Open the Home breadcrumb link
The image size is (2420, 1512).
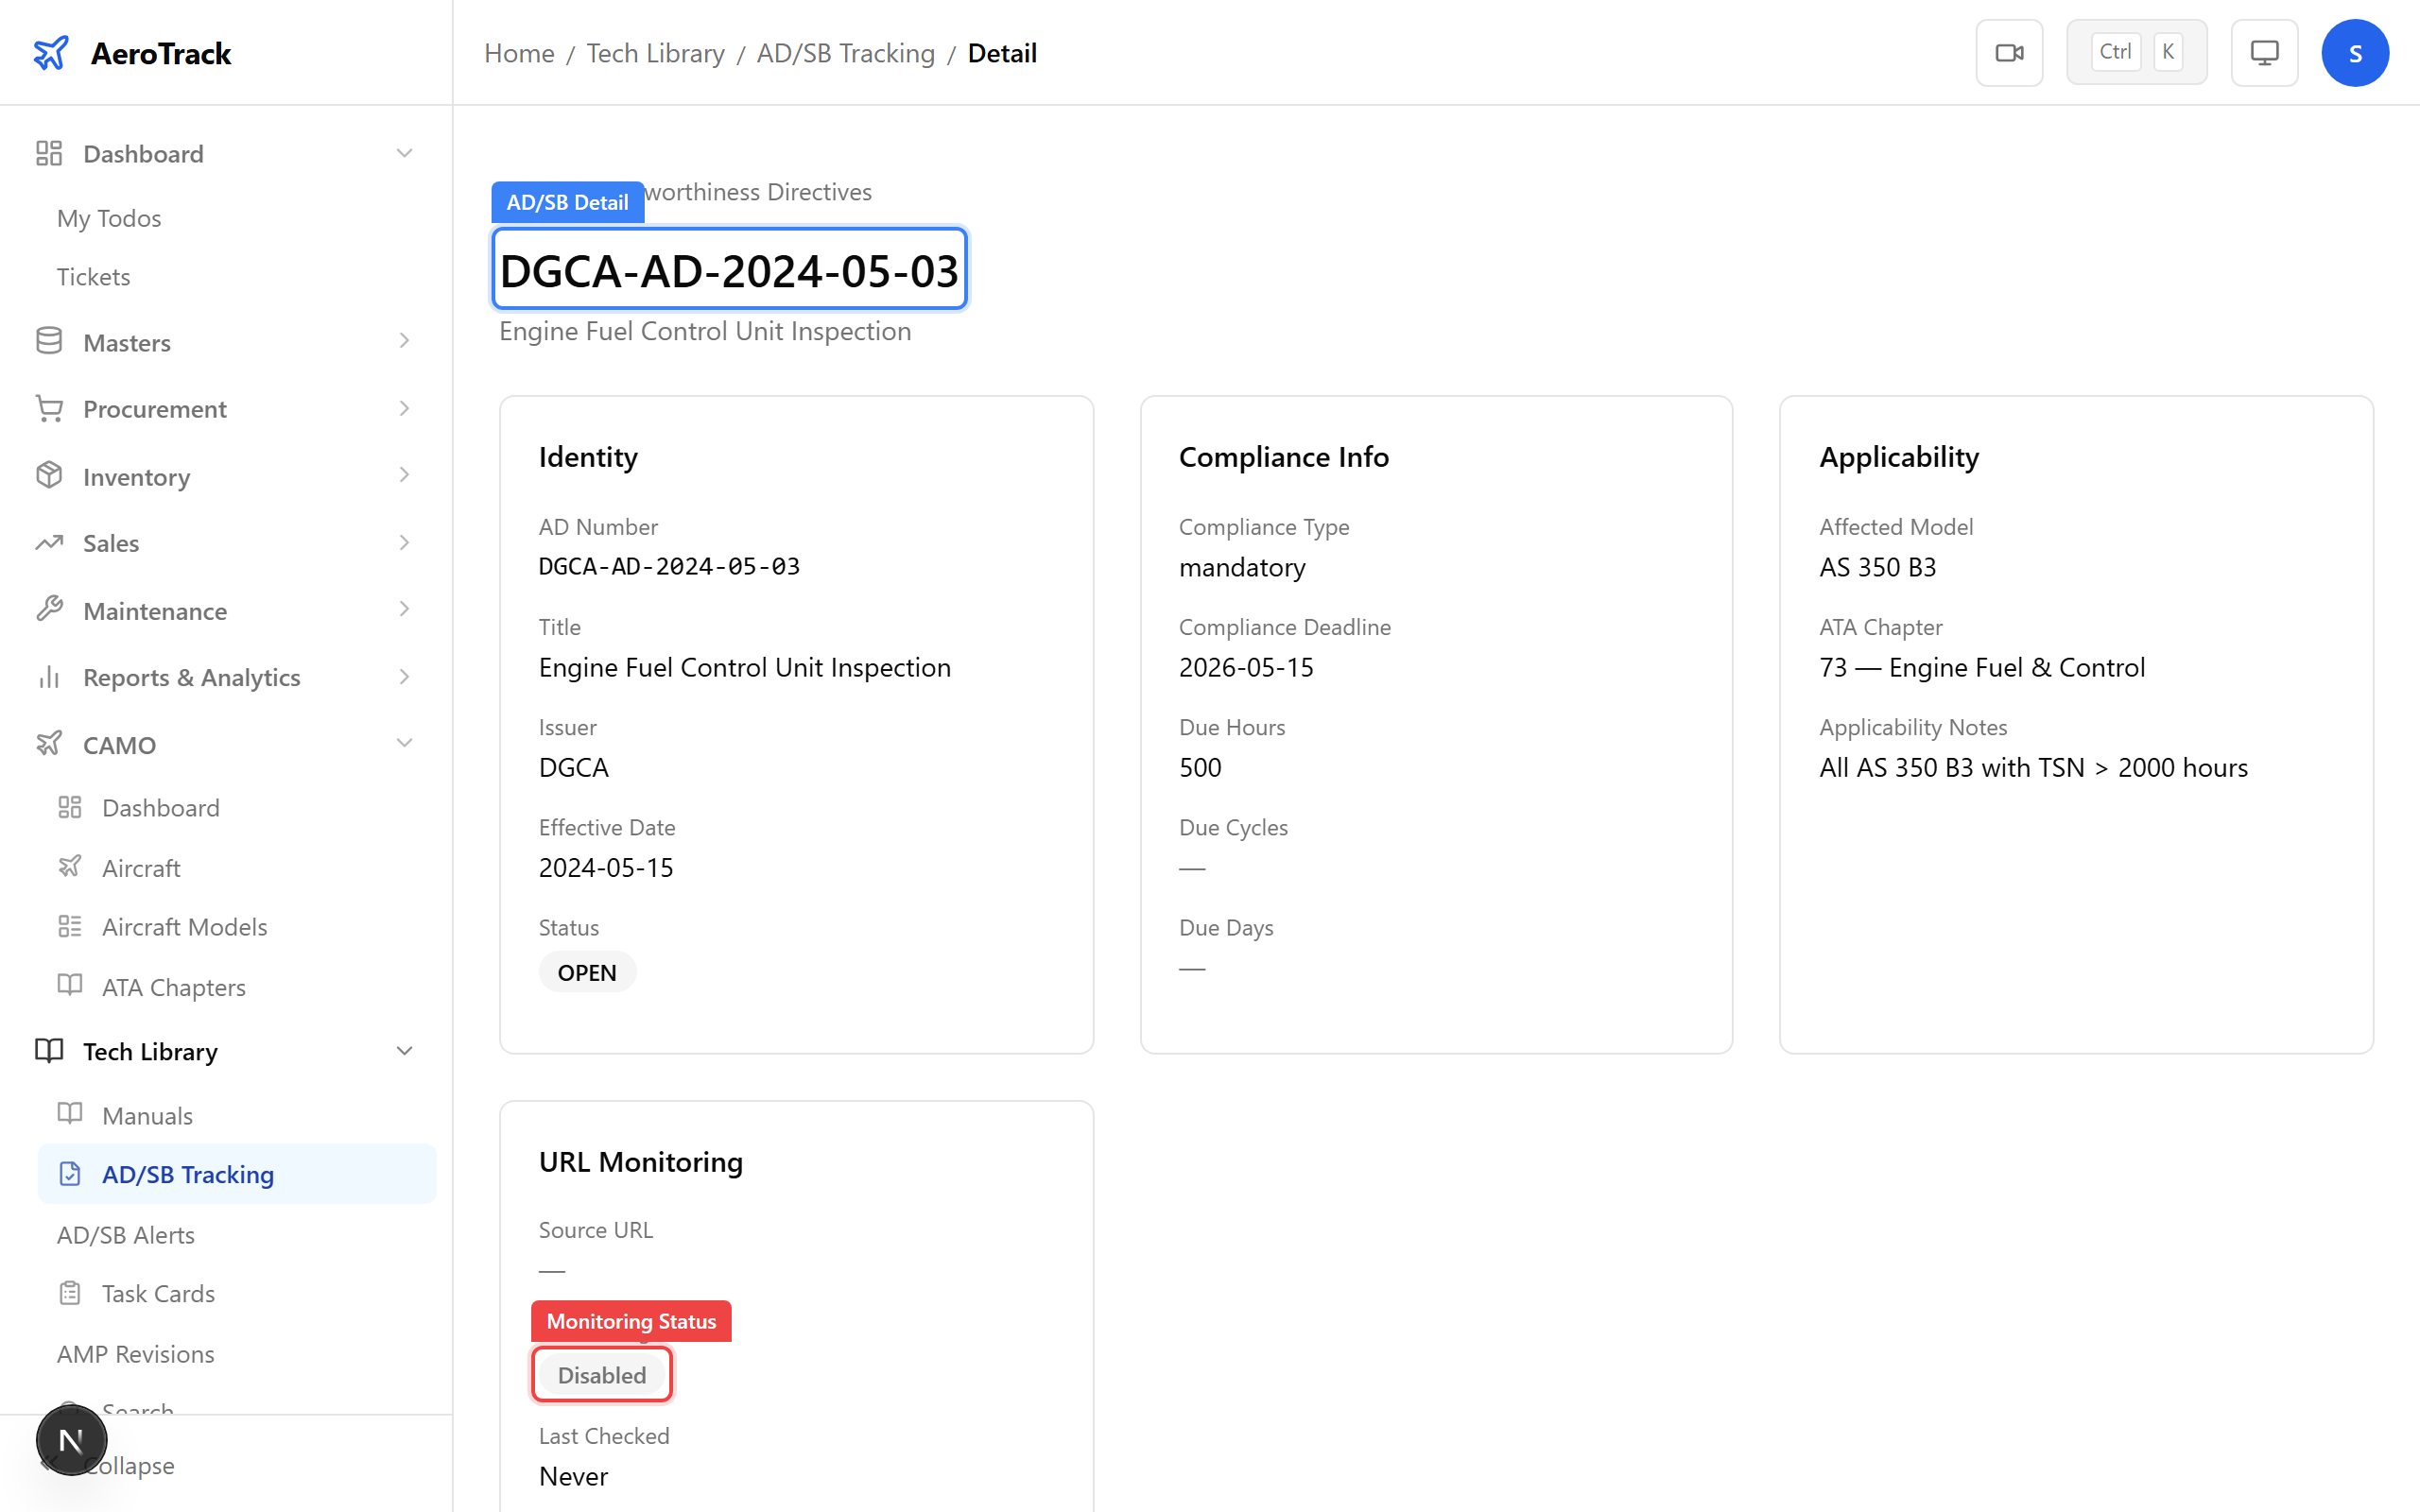click(518, 53)
